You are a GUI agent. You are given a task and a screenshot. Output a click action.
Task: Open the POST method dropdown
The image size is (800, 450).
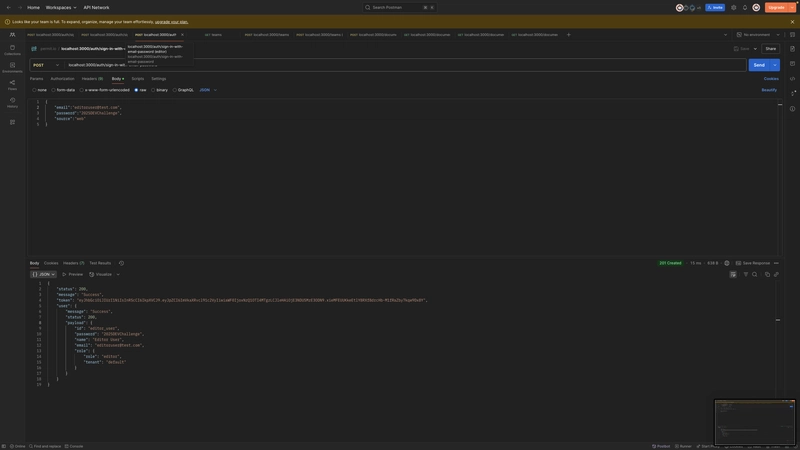[x=46, y=65]
